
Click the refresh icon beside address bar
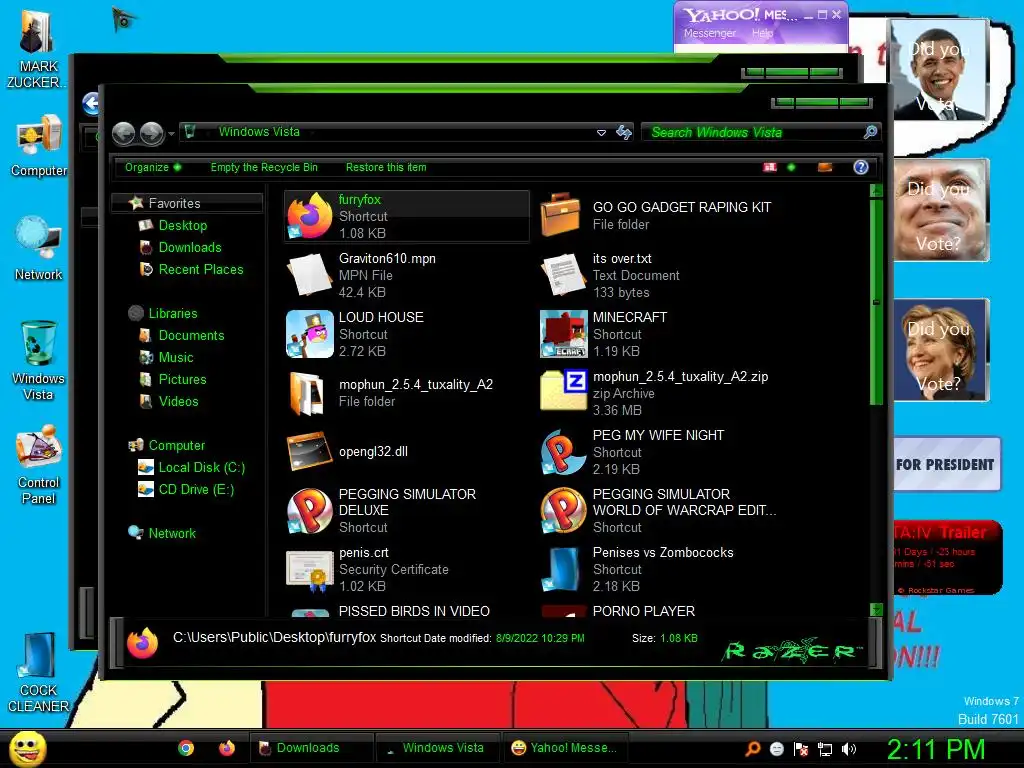pos(624,133)
